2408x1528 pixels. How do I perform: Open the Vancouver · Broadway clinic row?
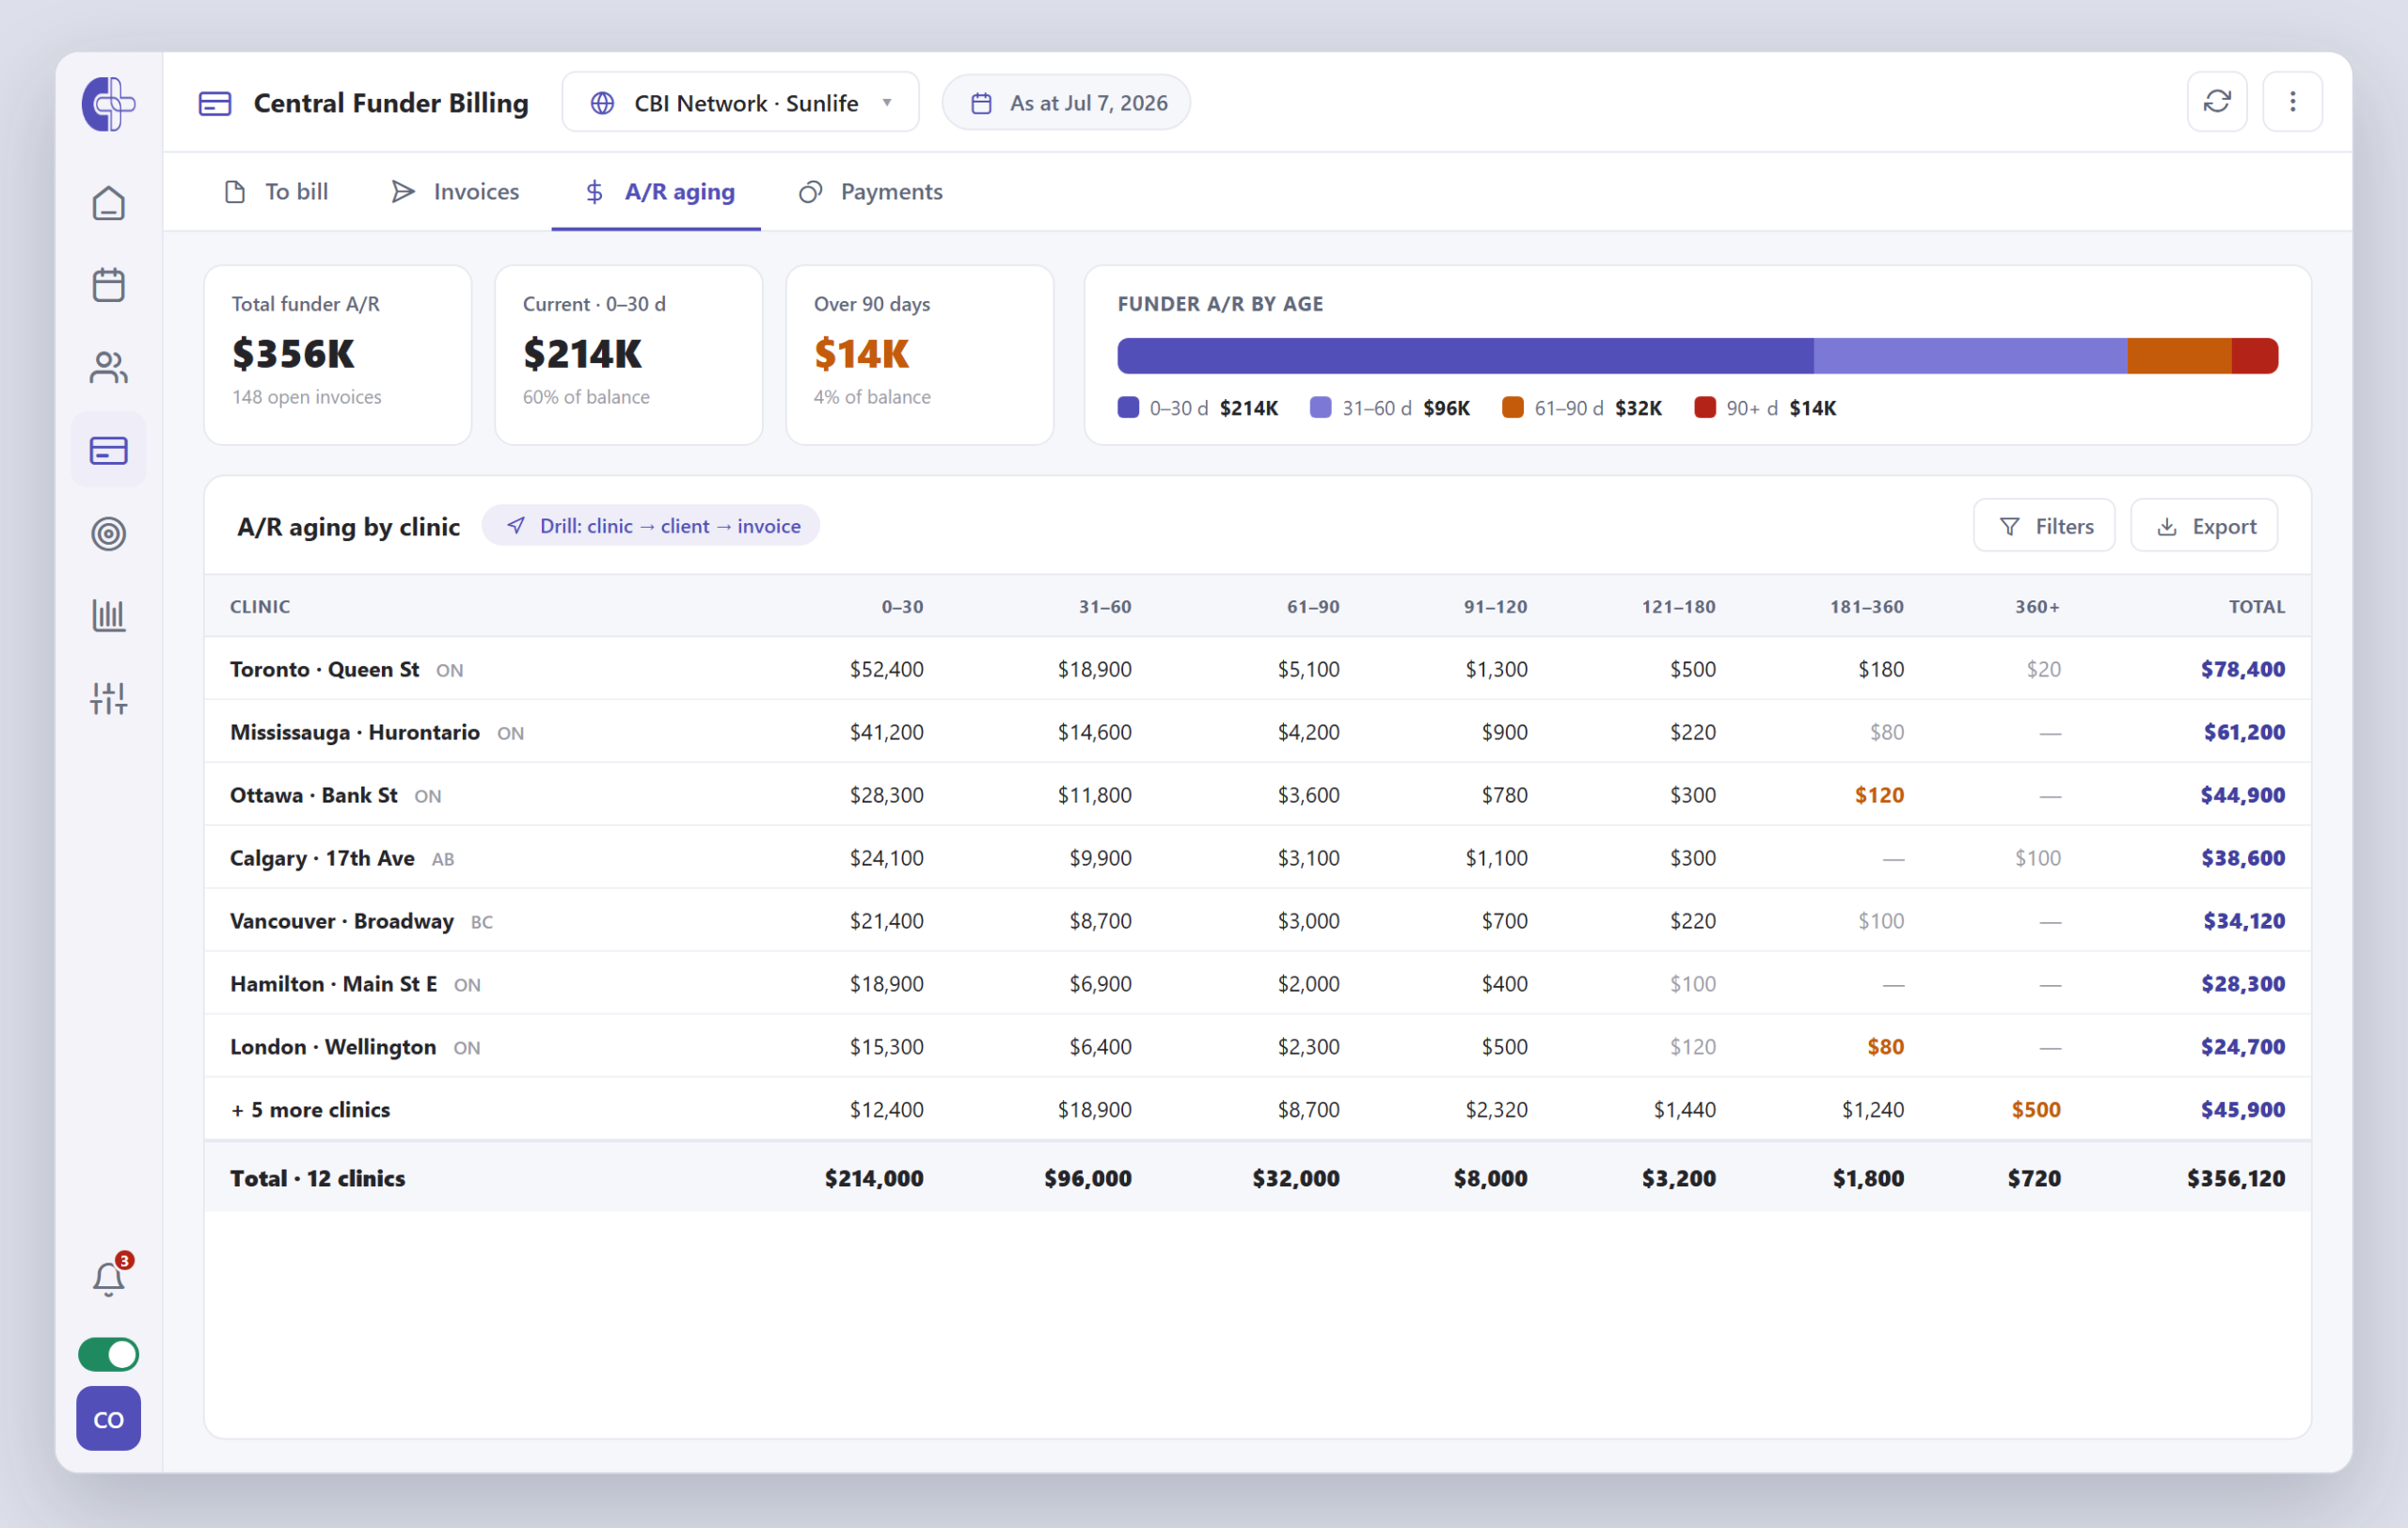1257,921
